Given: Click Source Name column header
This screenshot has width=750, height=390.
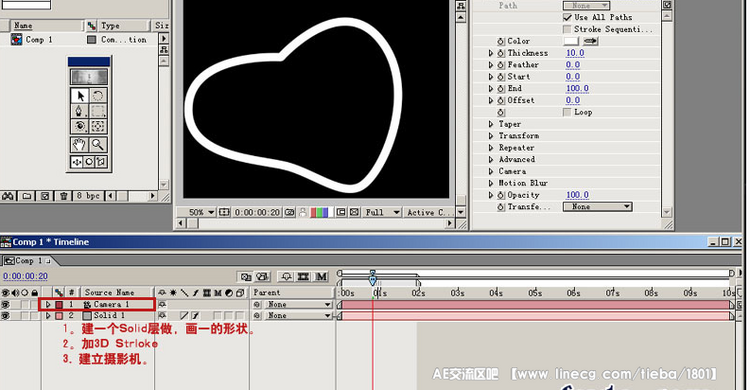Looking at the screenshot, I should [x=118, y=292].
